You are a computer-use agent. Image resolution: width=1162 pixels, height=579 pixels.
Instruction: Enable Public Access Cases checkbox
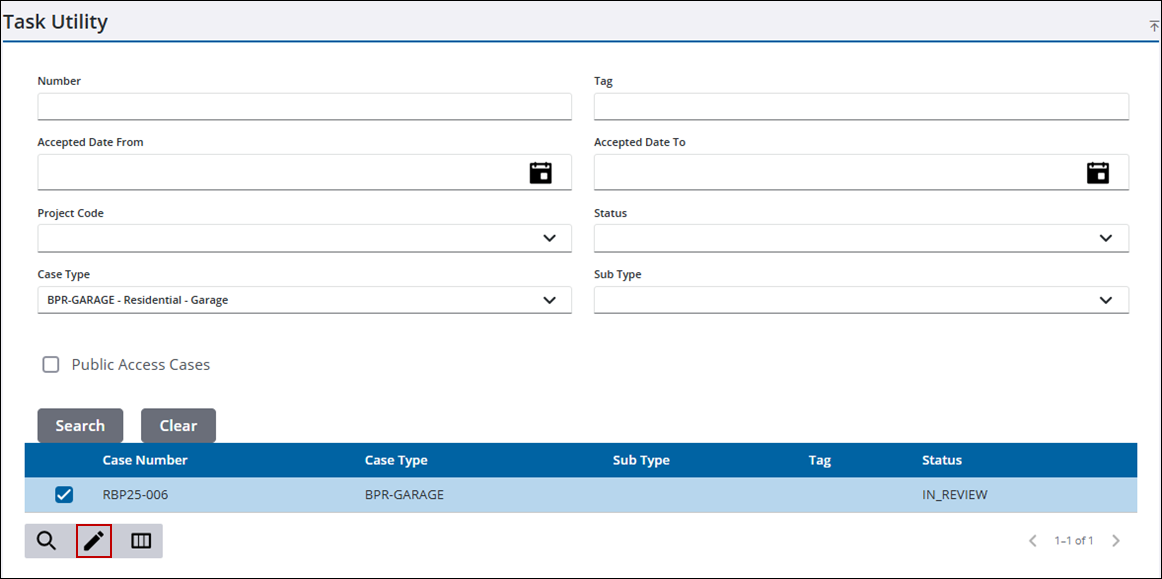pyautogui.click(x=51, y=365)
